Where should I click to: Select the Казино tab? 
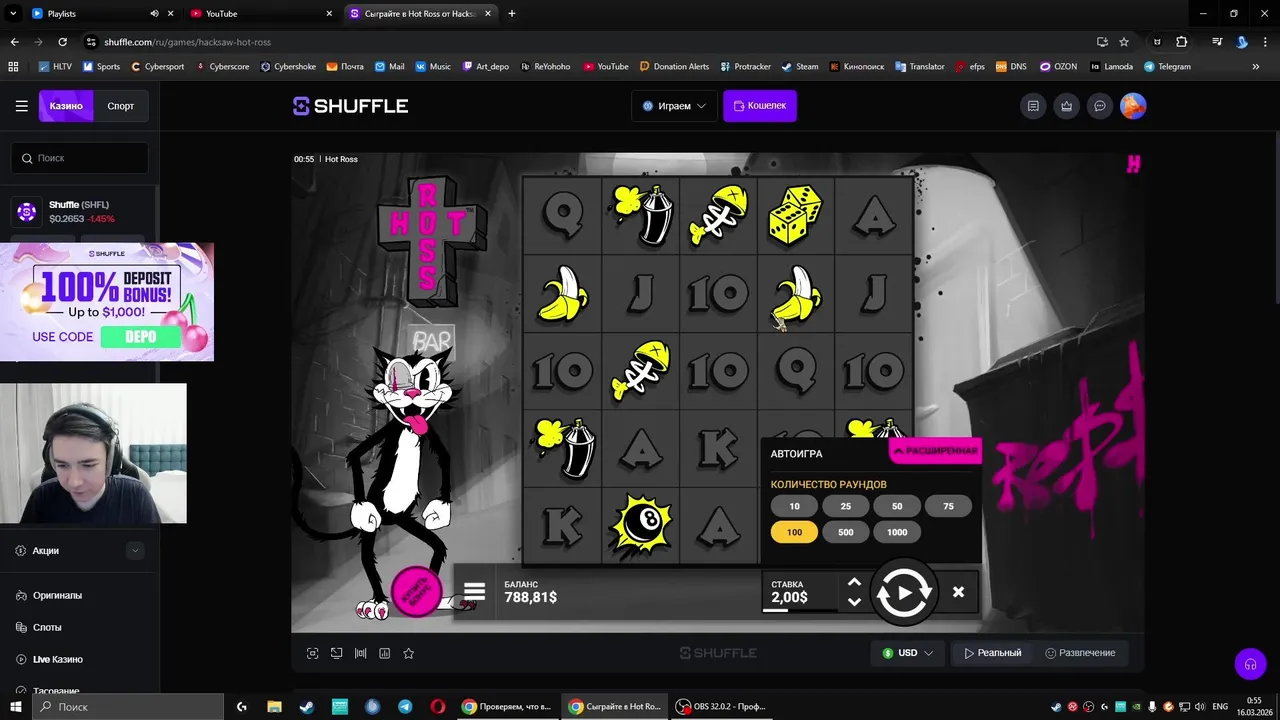coord(66,106)
